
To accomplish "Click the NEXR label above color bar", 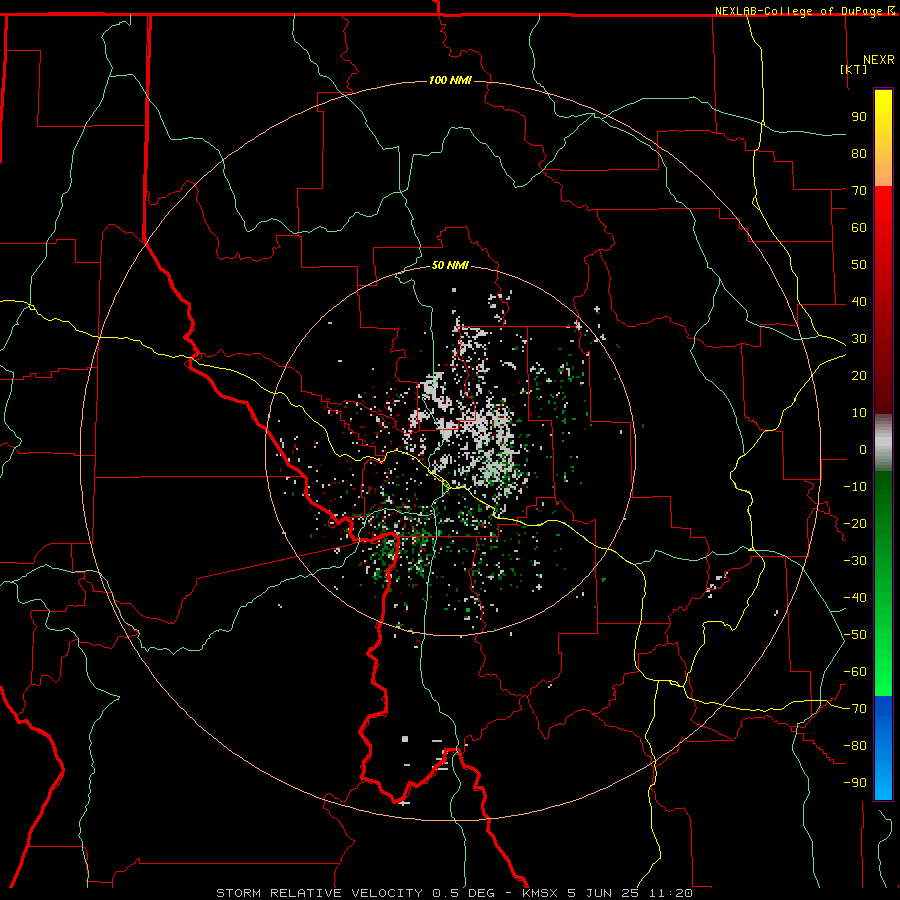I will tap(879, 60).
